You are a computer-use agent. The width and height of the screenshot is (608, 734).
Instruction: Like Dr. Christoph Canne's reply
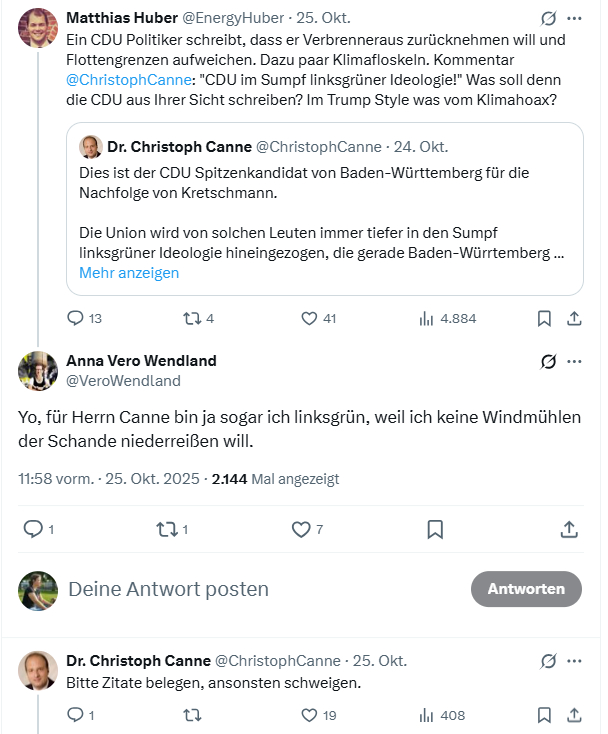coord(310,715)
